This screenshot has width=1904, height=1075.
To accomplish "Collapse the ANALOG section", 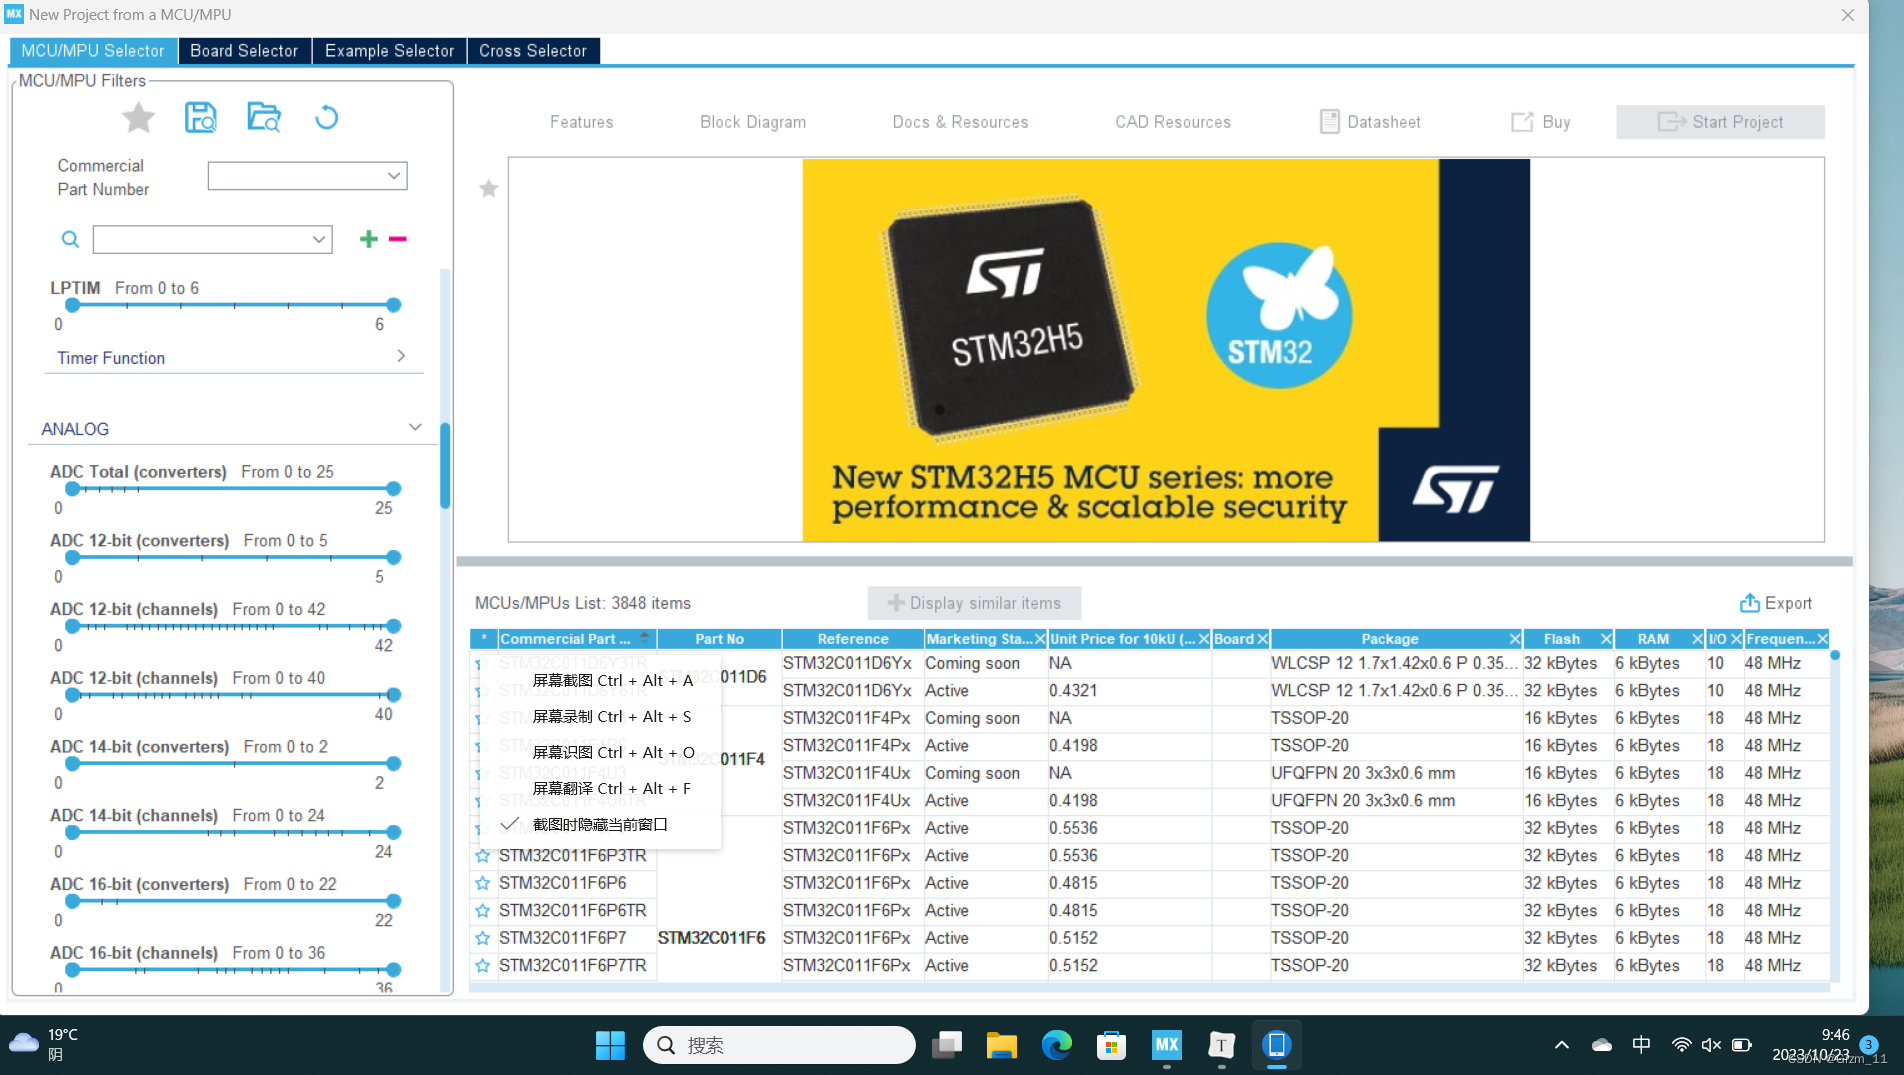I will (415, 428).
